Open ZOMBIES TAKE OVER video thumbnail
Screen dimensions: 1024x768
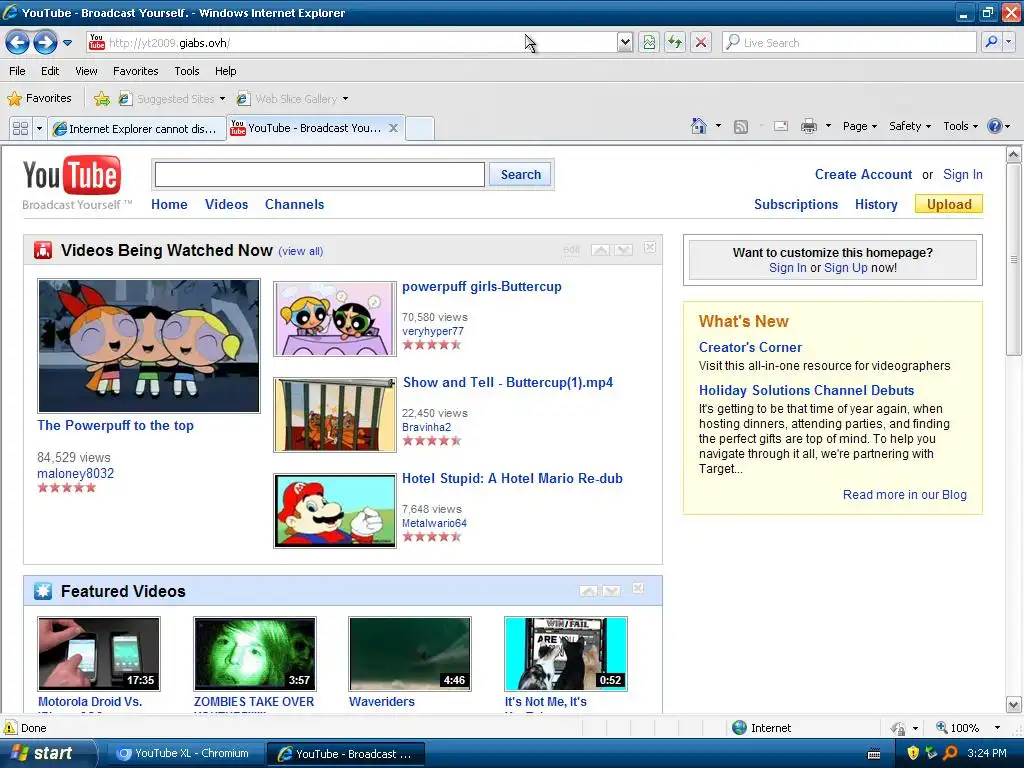(255, 654)
